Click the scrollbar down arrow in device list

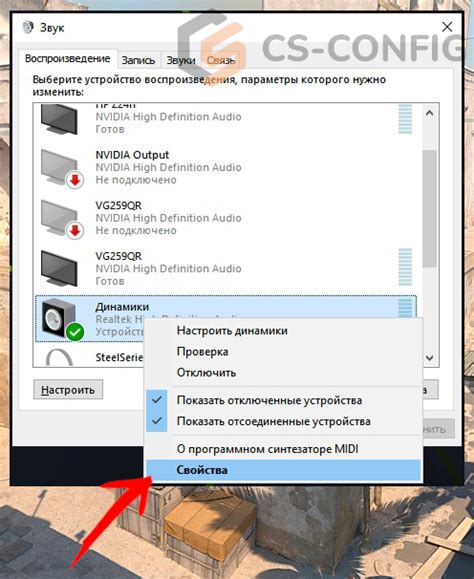click(x=429, y=357)
